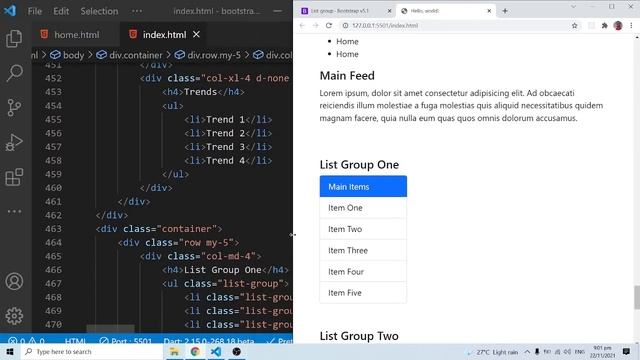This screenshot has height=360, width=640.
Task: Show additional activity bar views ellipsis
Action: coord(14,211)
